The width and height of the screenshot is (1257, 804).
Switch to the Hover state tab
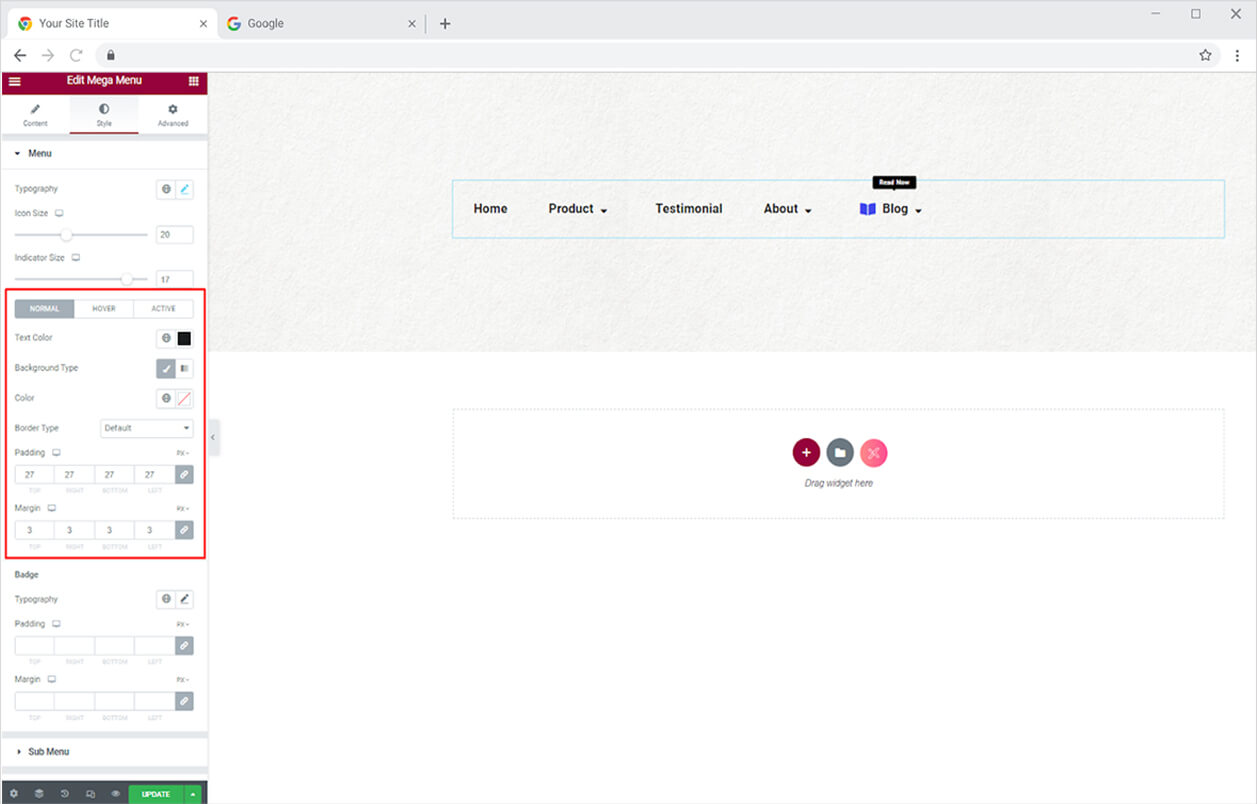tap(104, 309)
